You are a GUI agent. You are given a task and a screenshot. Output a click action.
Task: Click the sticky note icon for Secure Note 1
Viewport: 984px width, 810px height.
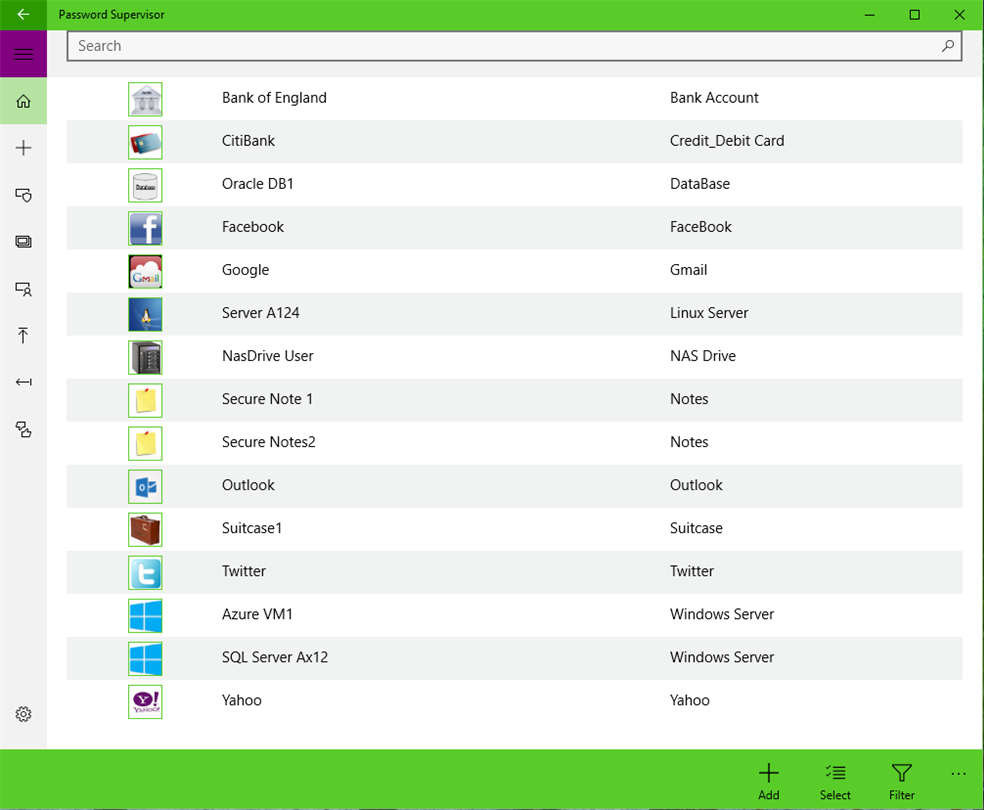[145, 400]
